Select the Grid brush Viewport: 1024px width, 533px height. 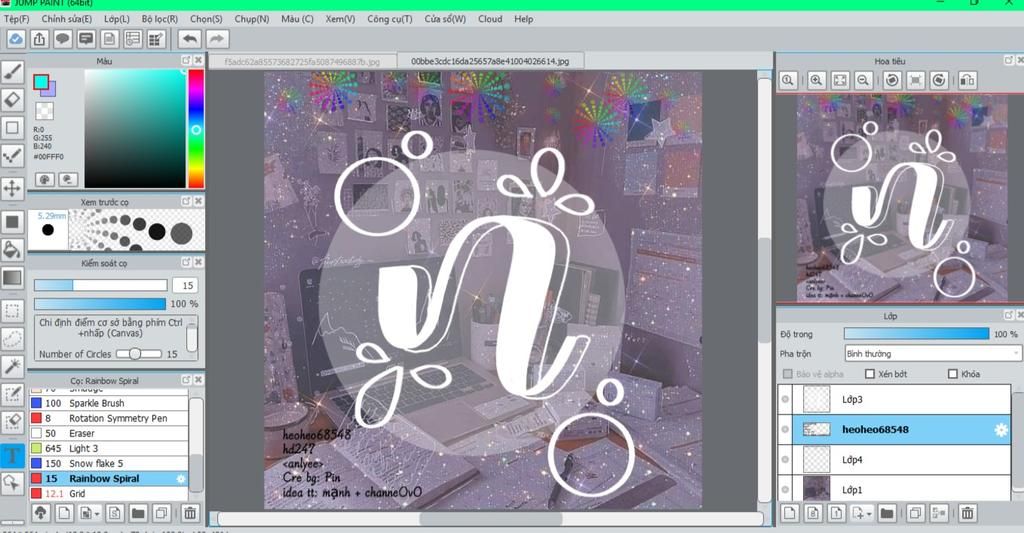click(x=108, y=493)
